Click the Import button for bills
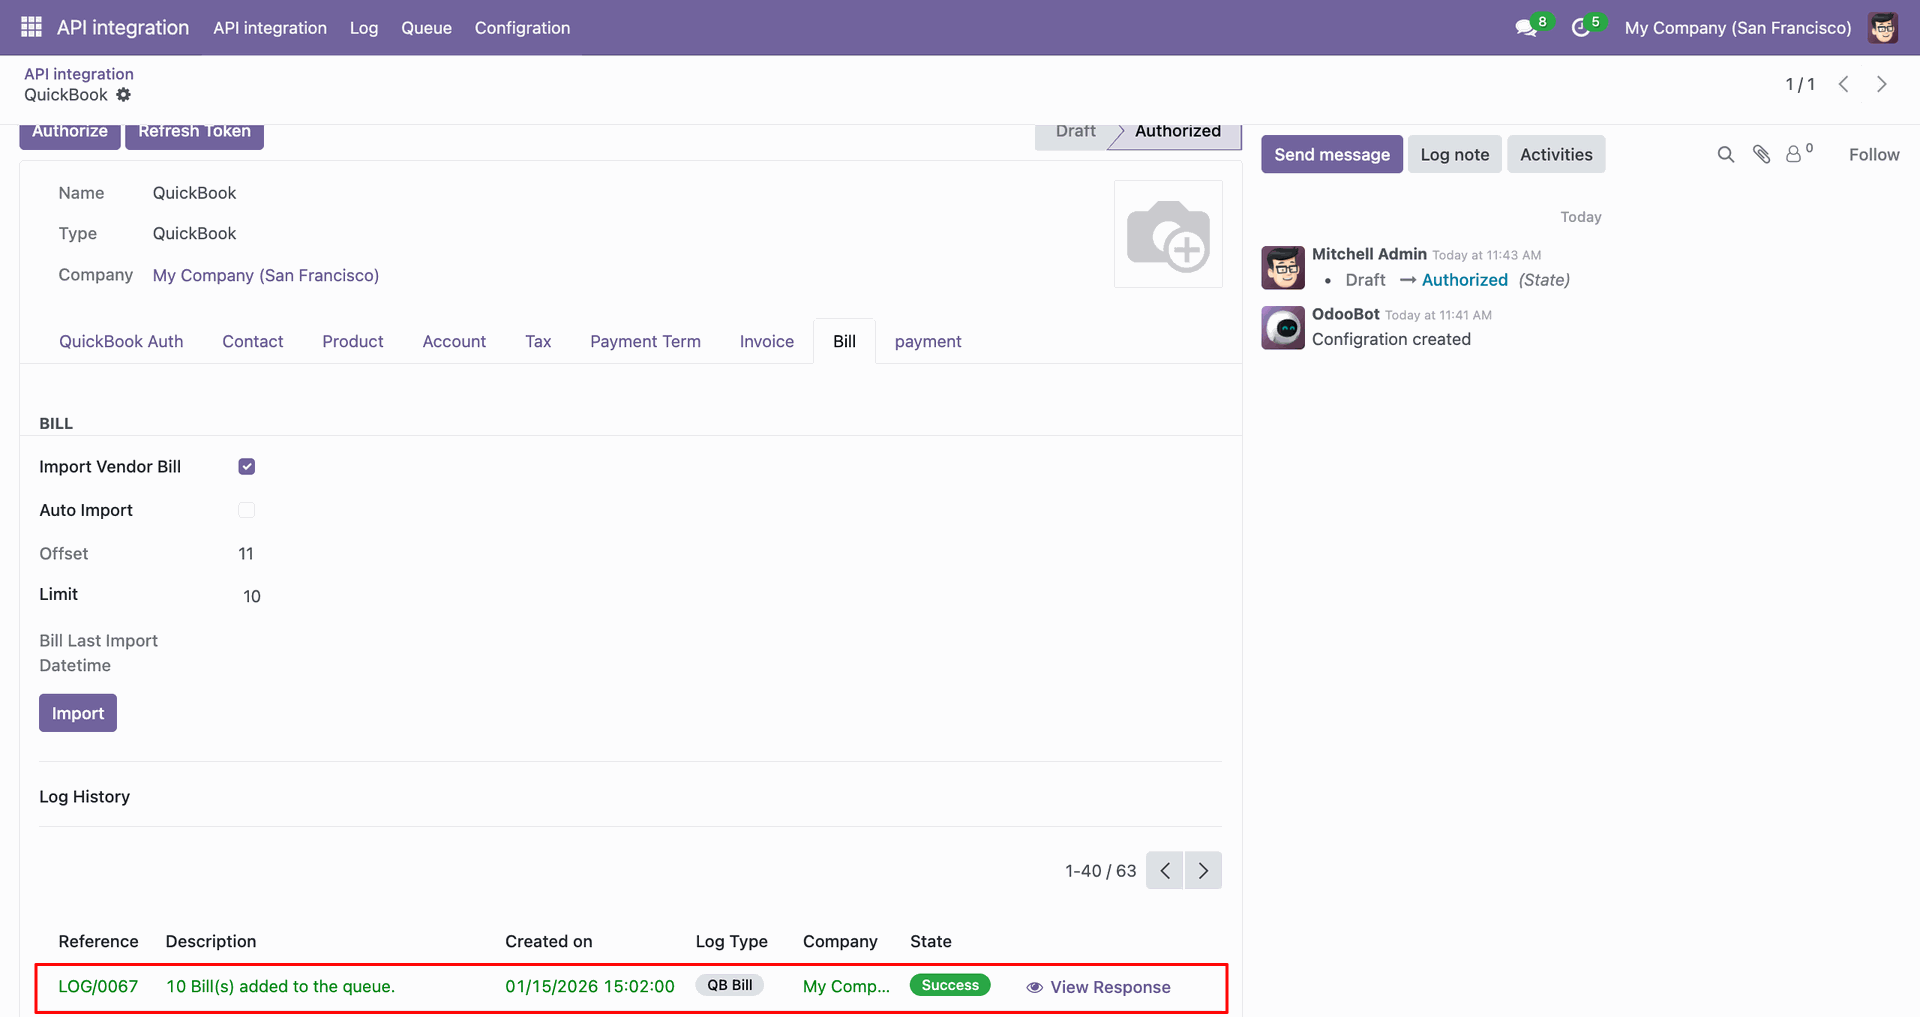 (x=78, y=713)
